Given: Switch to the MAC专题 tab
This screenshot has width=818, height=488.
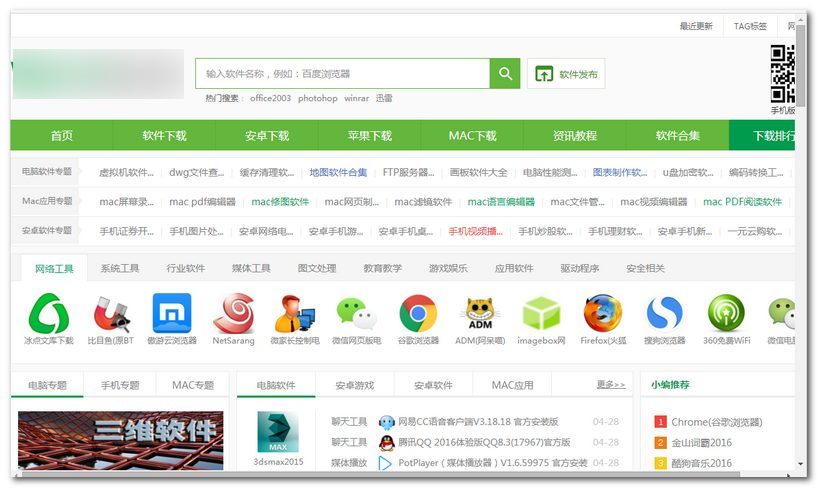Looking at the screenshot, I should click(193, 385).
